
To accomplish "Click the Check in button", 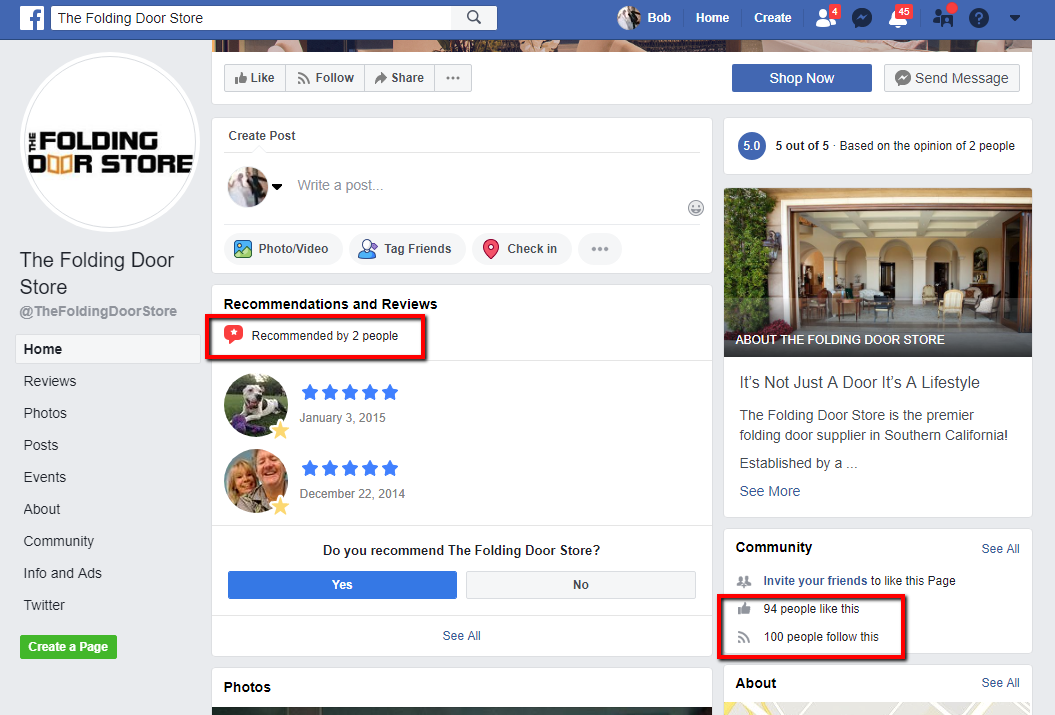I will [x=521, y=249].
